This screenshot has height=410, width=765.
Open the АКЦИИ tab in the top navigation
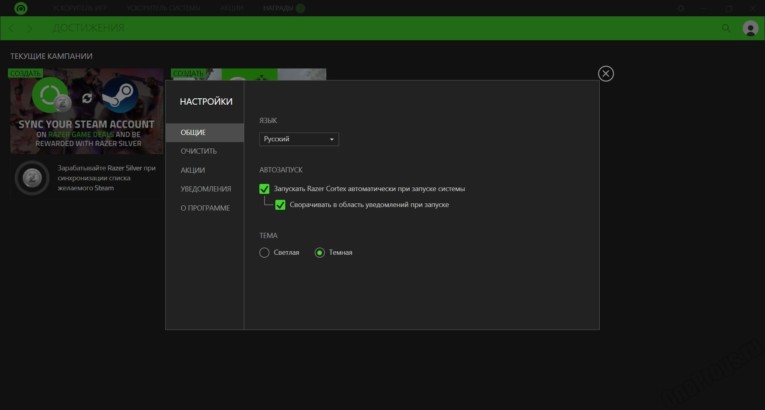[232, 8]
